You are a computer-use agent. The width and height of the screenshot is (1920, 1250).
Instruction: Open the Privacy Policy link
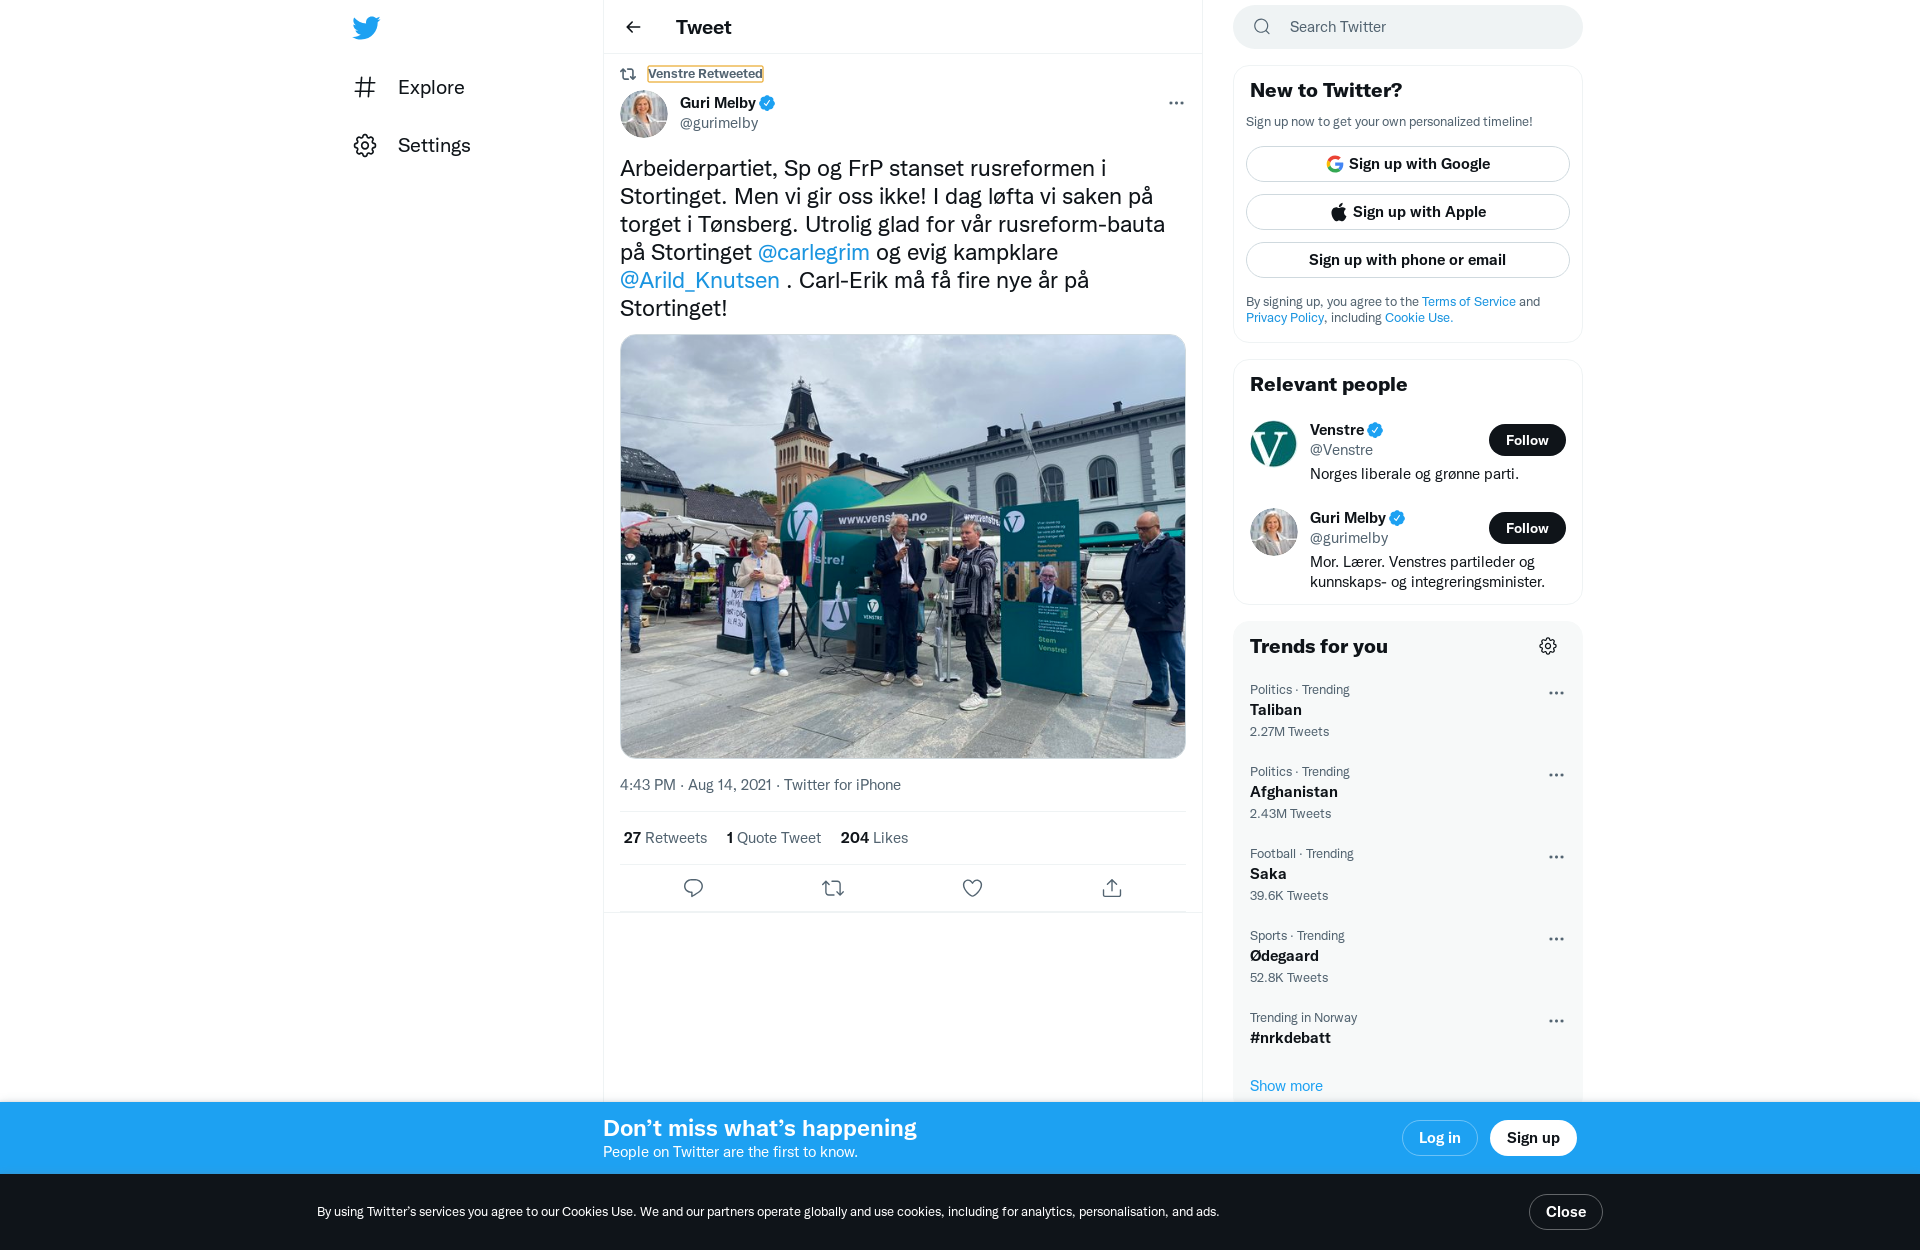[x=1284, y=318]
